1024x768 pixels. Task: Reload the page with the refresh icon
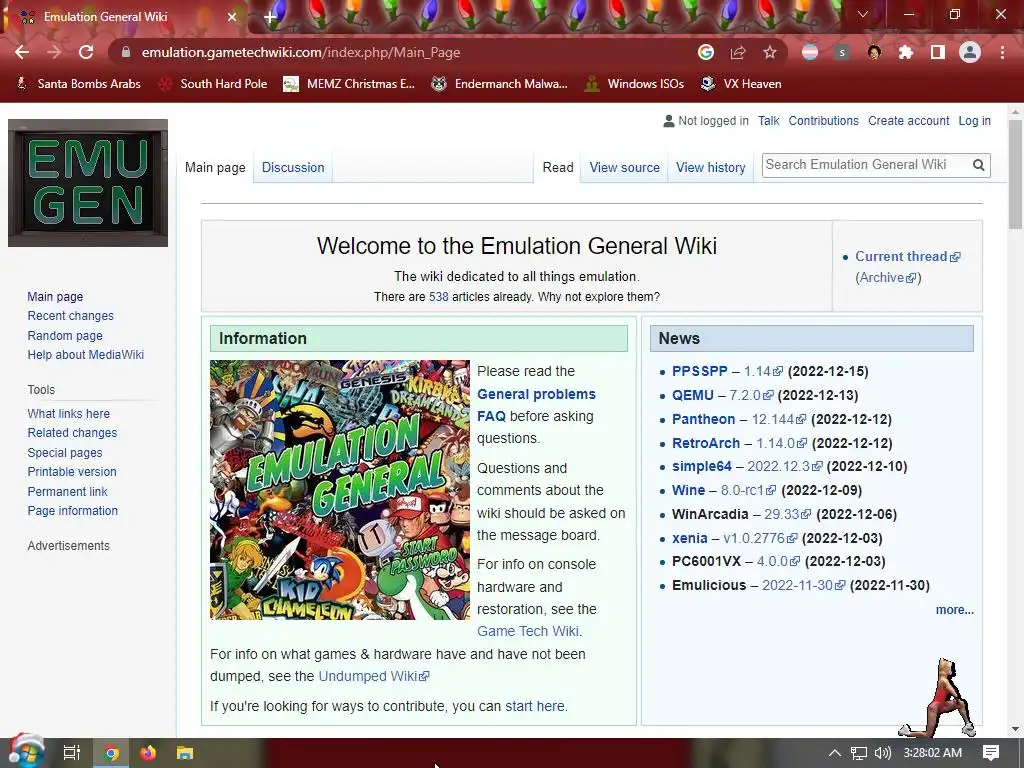pos(86,52)
